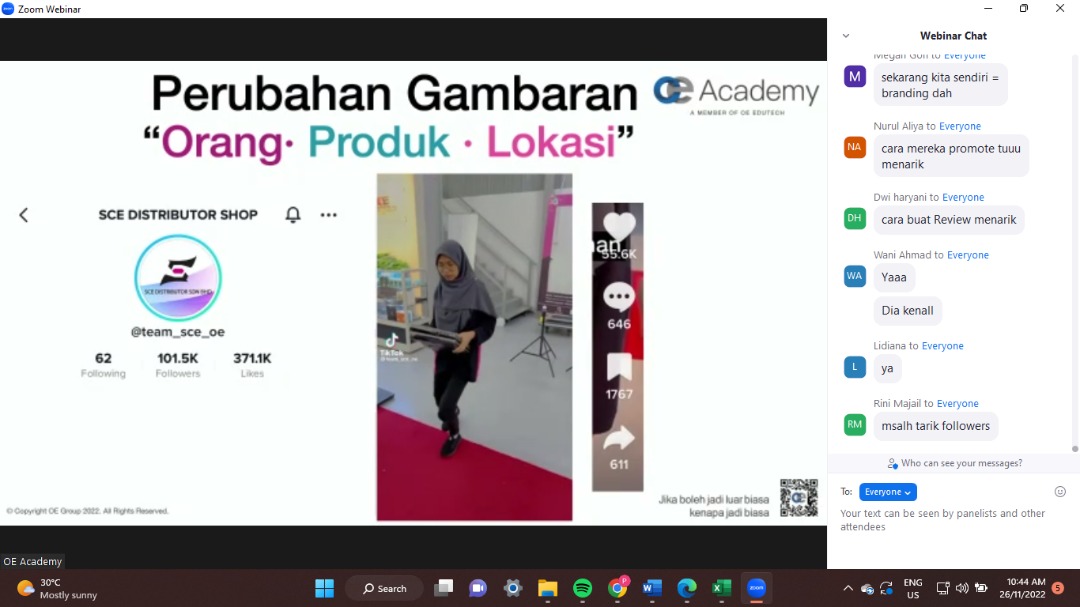Show hidden system tray icons

click(848, 588)
